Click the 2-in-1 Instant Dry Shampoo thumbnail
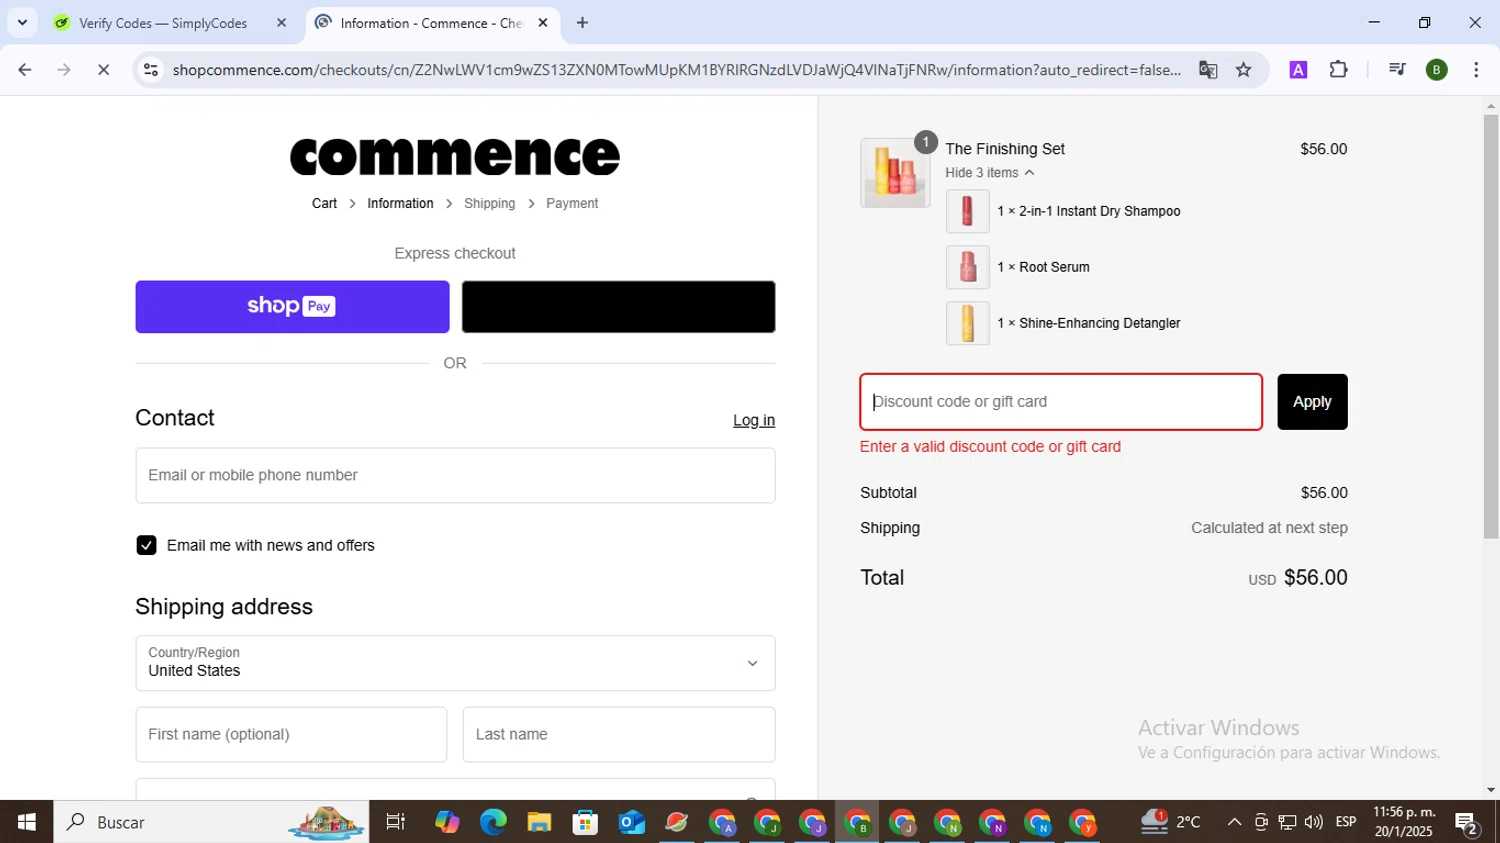Image resolution: width=1500 pixels, height=843 pixels. (967, 211)
